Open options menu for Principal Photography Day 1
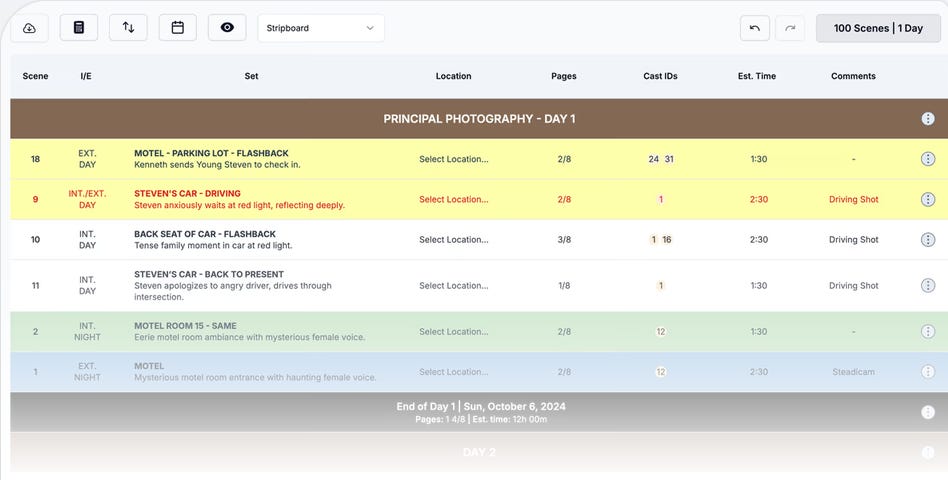 point(928,118)
